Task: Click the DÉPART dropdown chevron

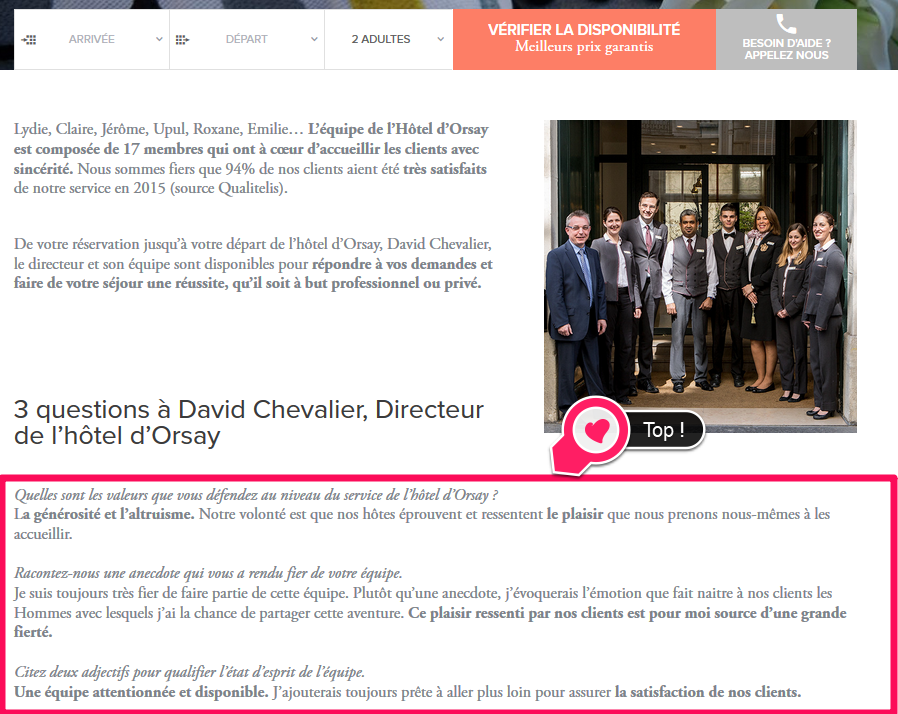Action: (314, 40)
